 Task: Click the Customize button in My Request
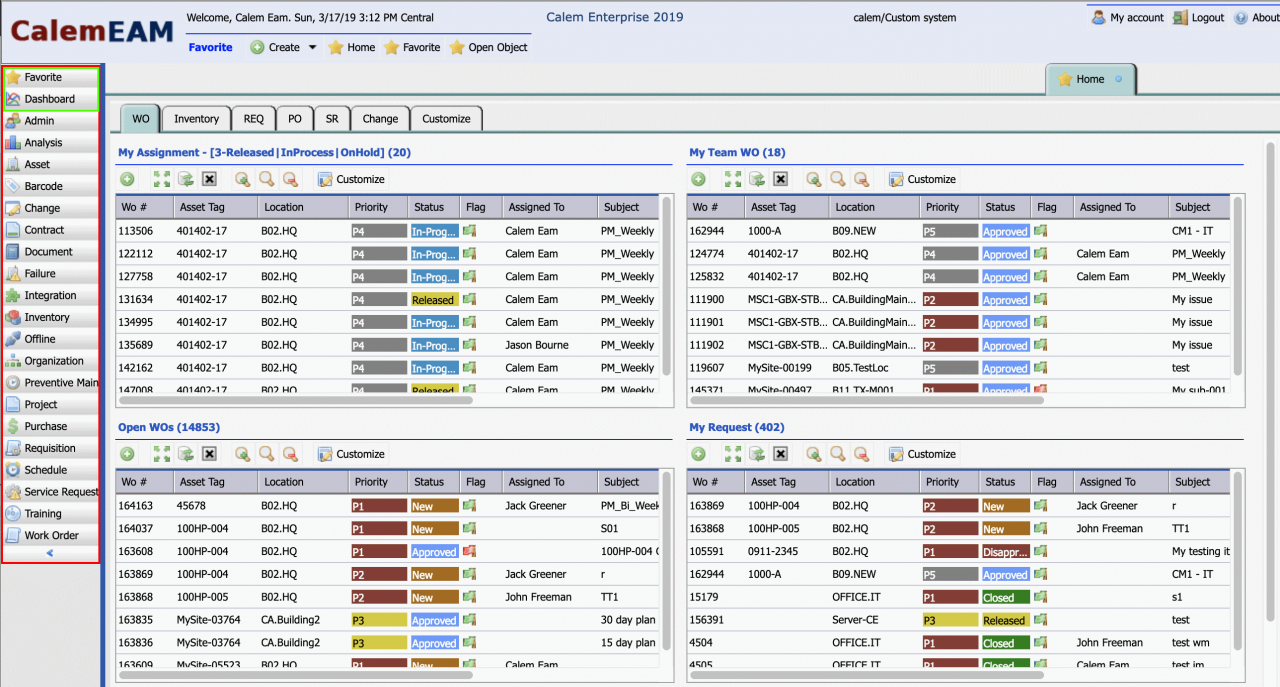922,454
